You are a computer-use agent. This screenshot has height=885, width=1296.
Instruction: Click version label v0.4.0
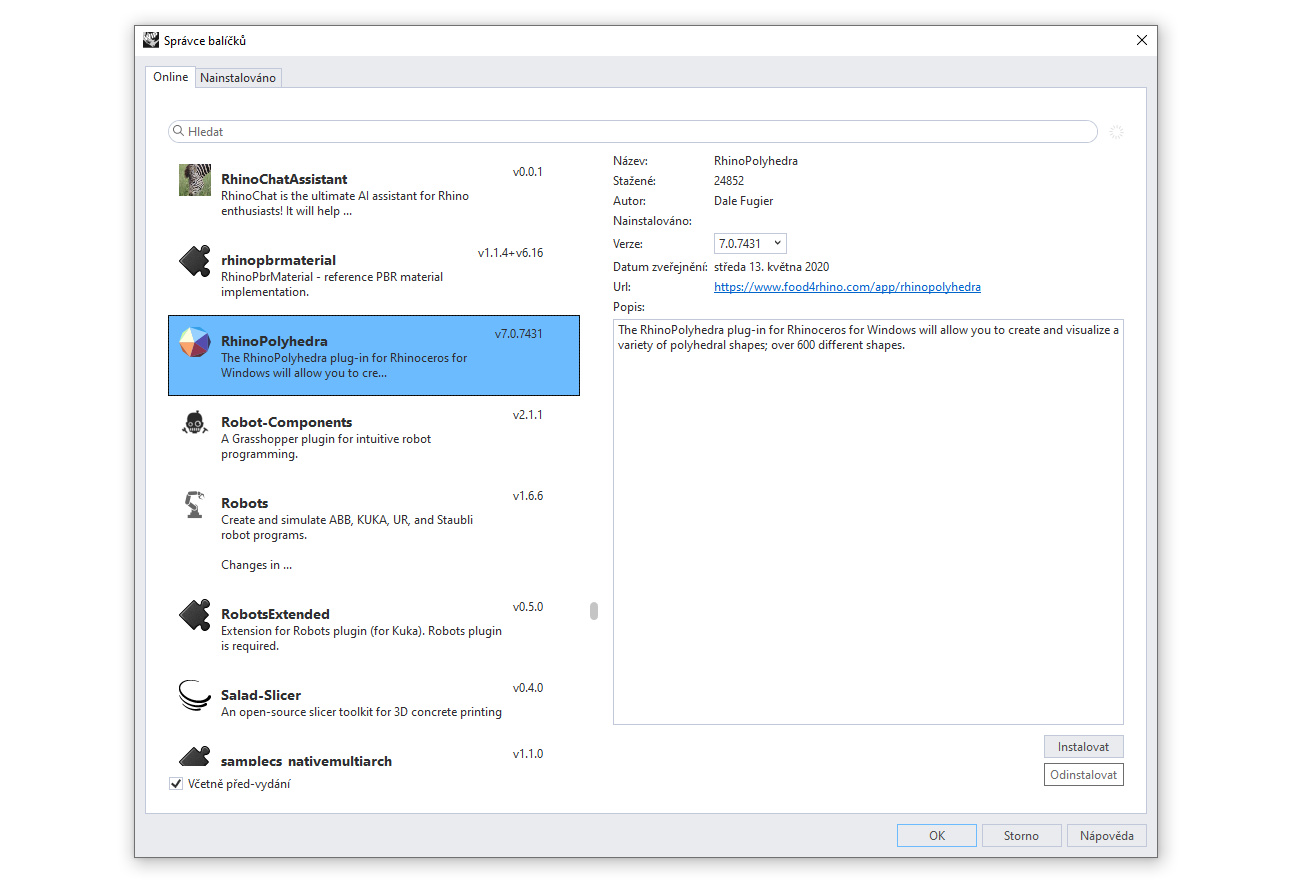click(x=528, y=688)
